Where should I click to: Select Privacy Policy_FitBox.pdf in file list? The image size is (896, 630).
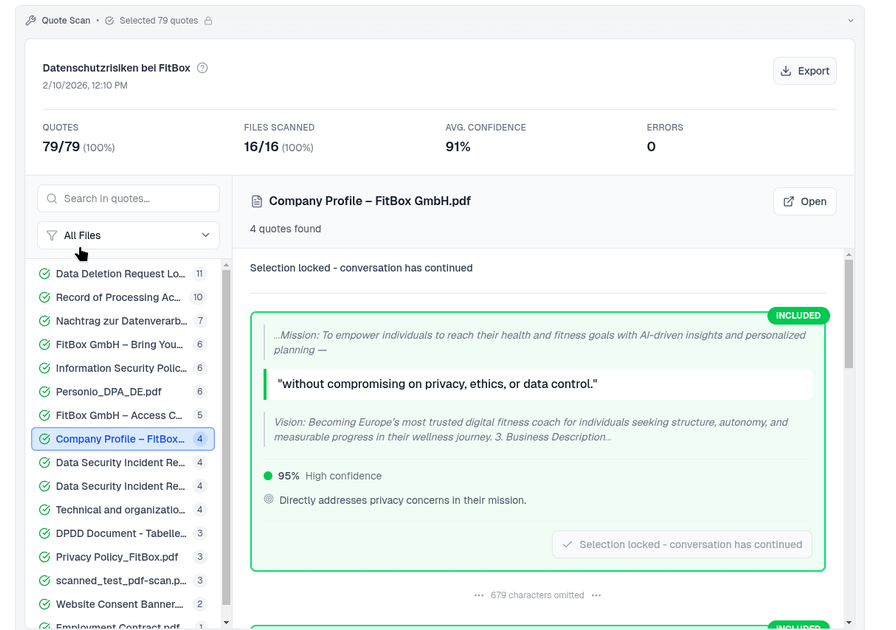117,557
